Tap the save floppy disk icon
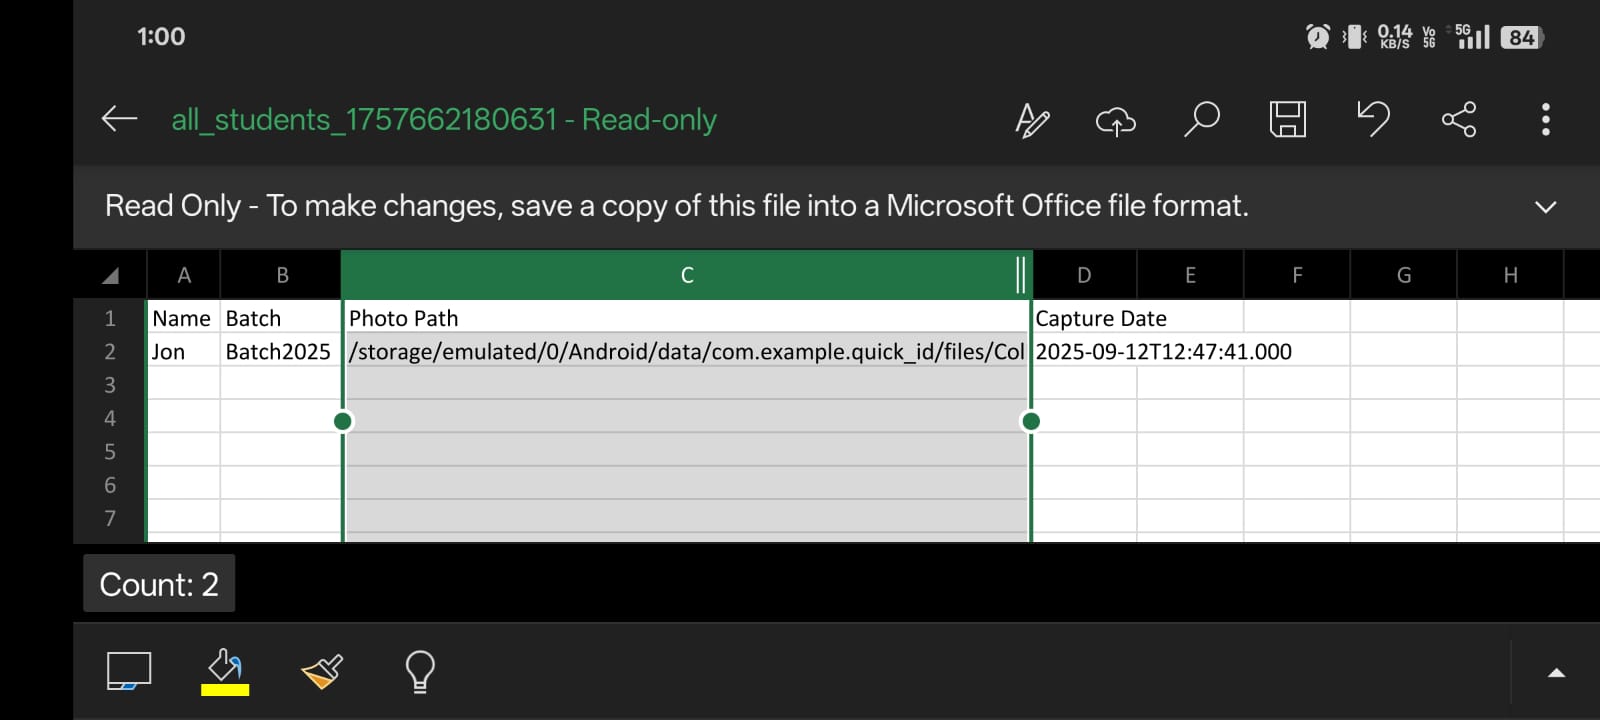 point(1287,120)
